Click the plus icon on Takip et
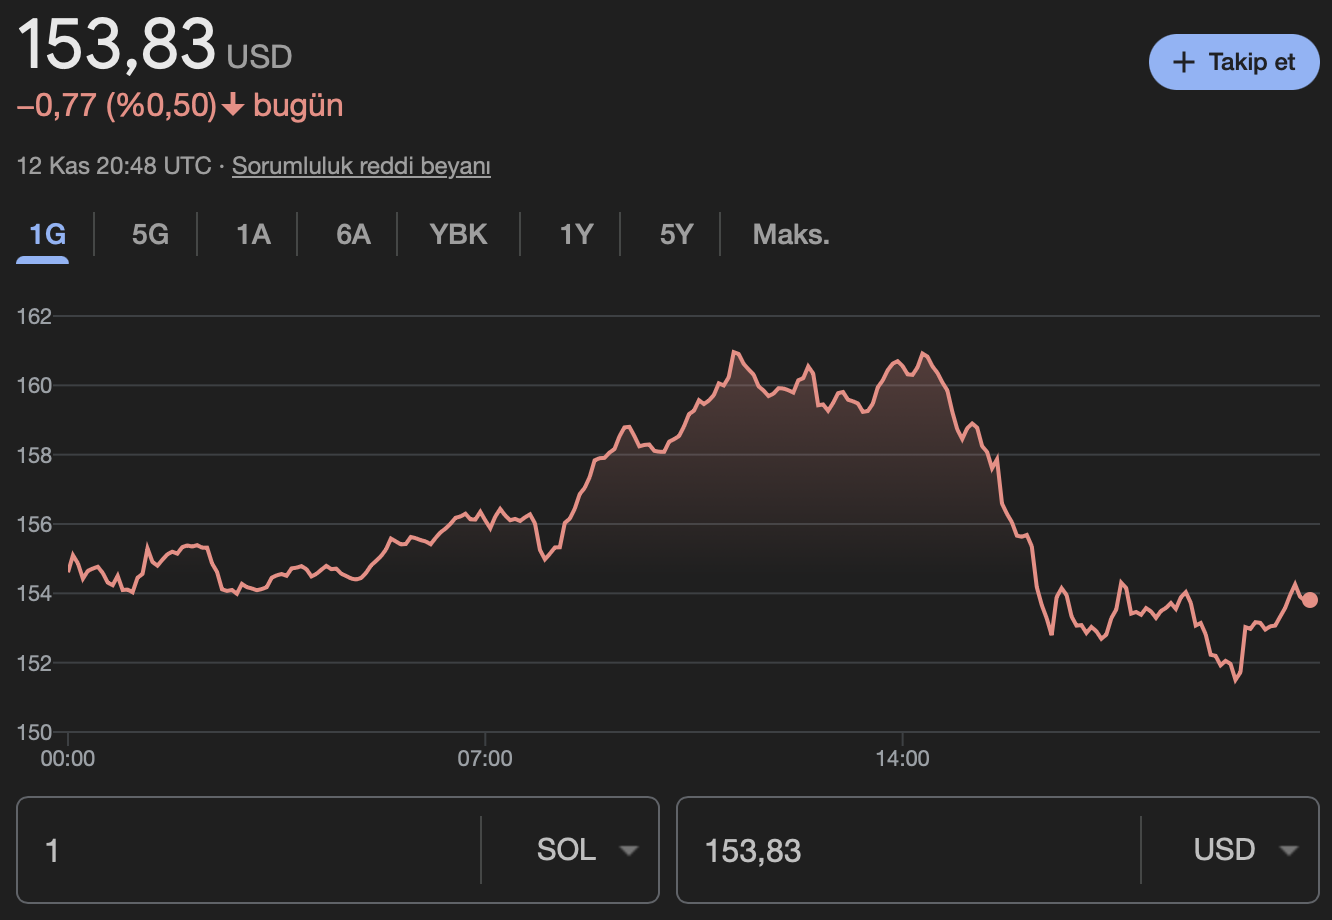 1183,62
